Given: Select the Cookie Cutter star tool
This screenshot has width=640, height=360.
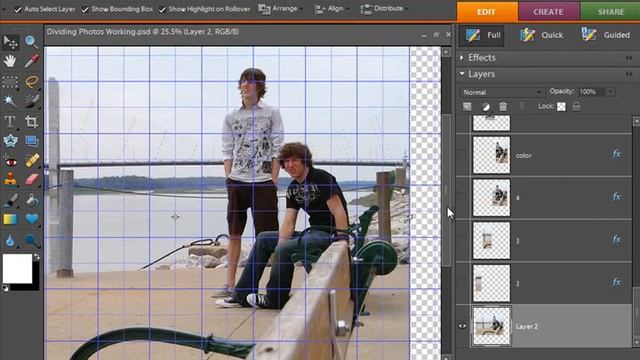Looking at the screenshot, I should (x=10, y=141).
